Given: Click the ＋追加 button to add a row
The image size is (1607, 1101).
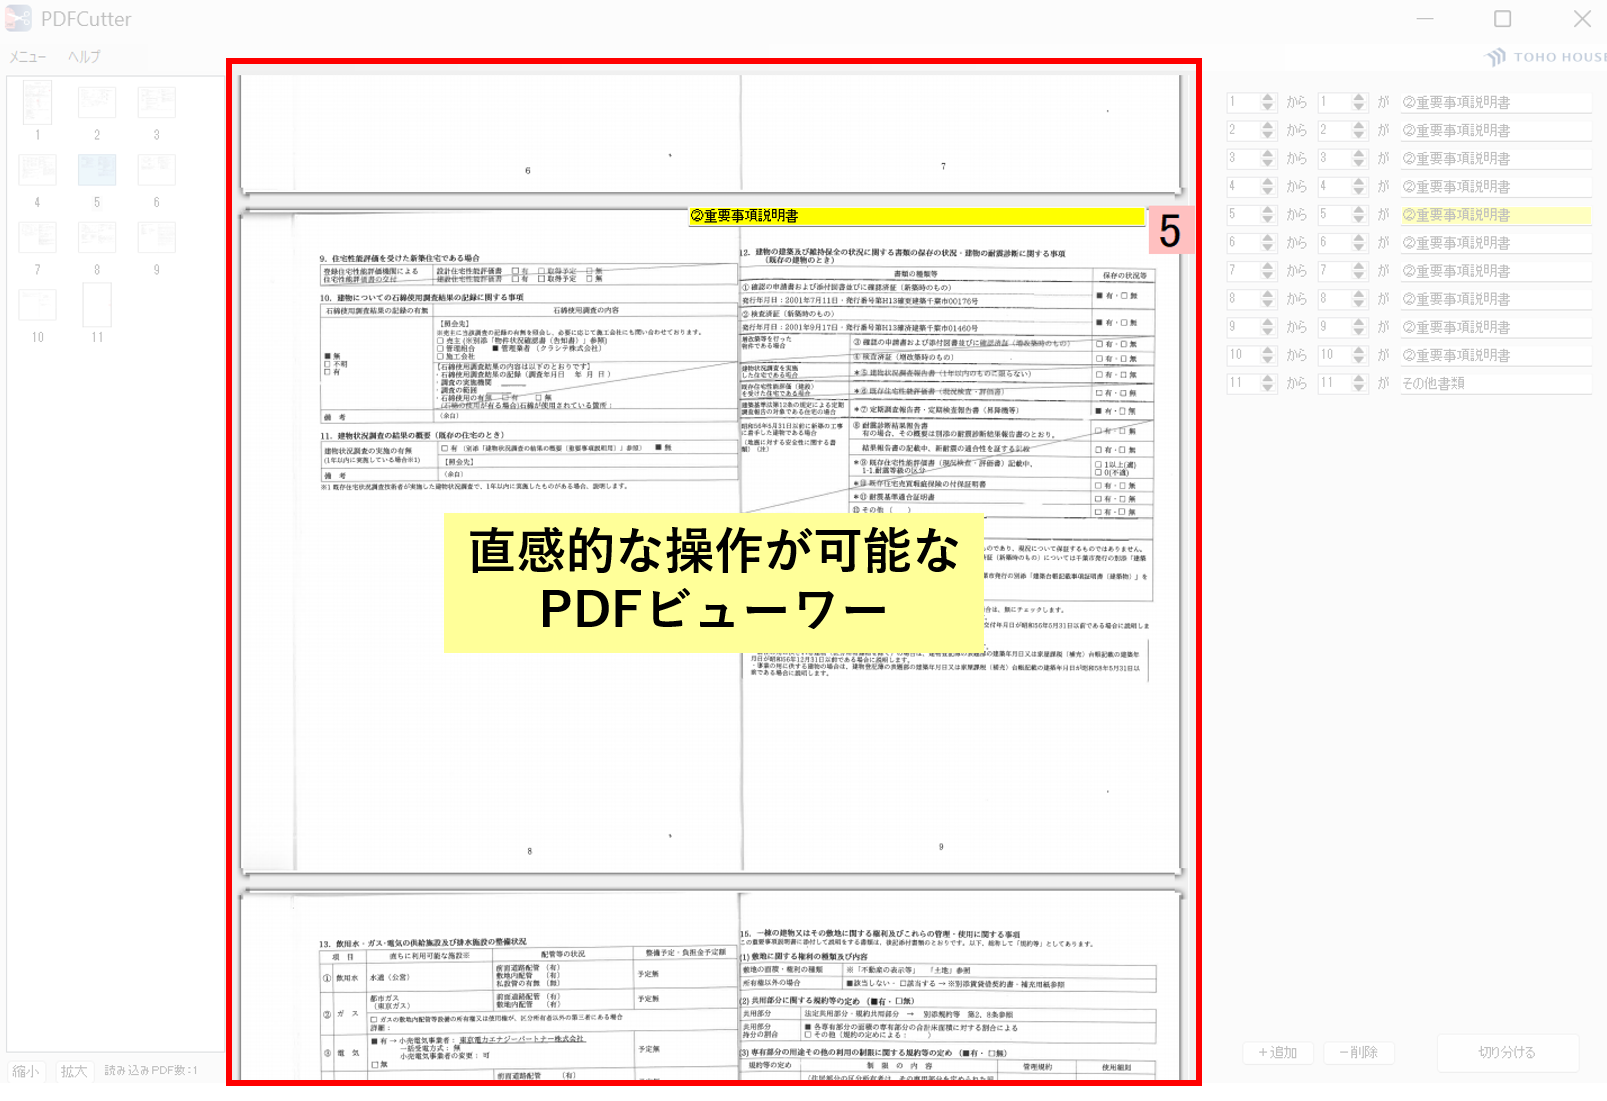Looking at the screenshot, I should click(x=1277, y=1052).
